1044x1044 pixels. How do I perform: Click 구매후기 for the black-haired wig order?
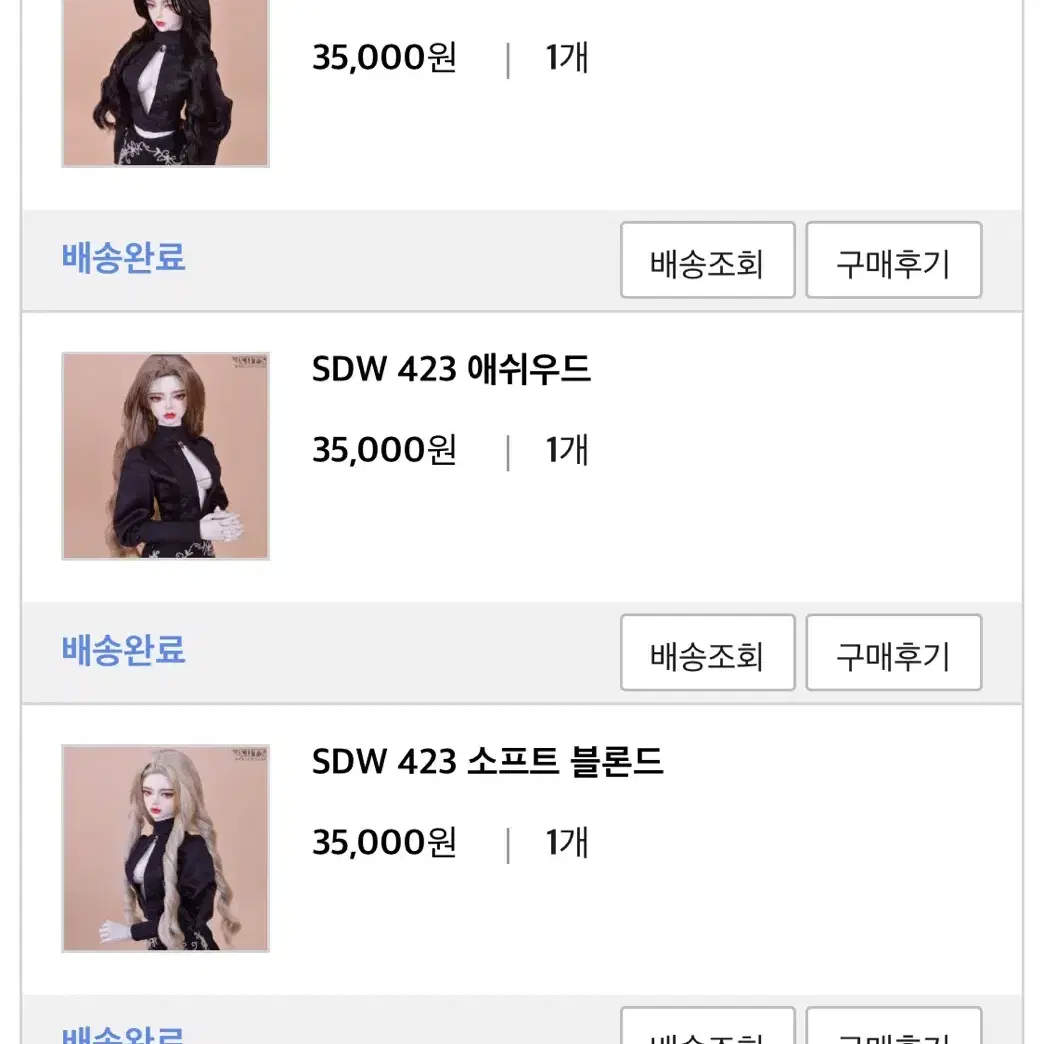pyautogui.click(x=894, y=260)
